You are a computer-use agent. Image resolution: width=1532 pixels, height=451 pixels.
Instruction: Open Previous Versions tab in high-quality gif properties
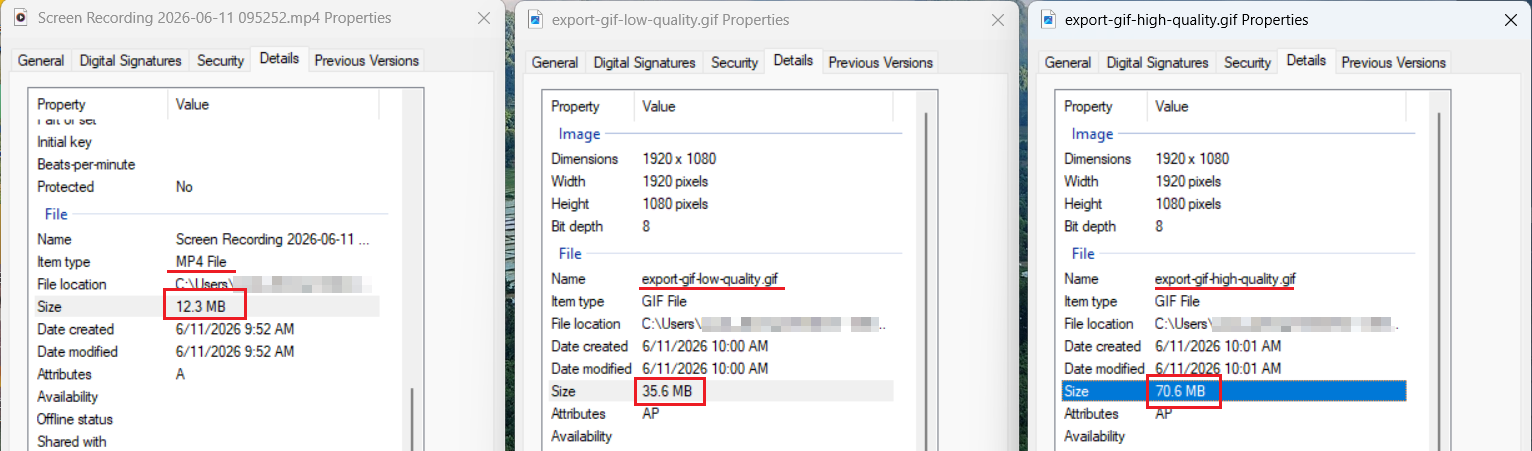[x=1394, y=62]
